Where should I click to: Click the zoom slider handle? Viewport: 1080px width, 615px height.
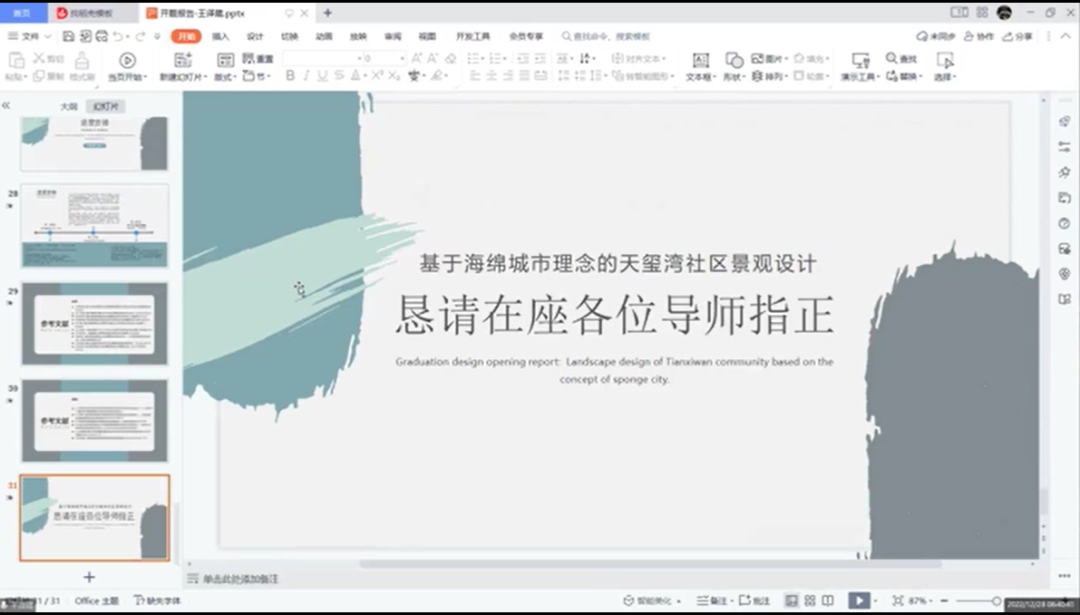pos(996,601)
